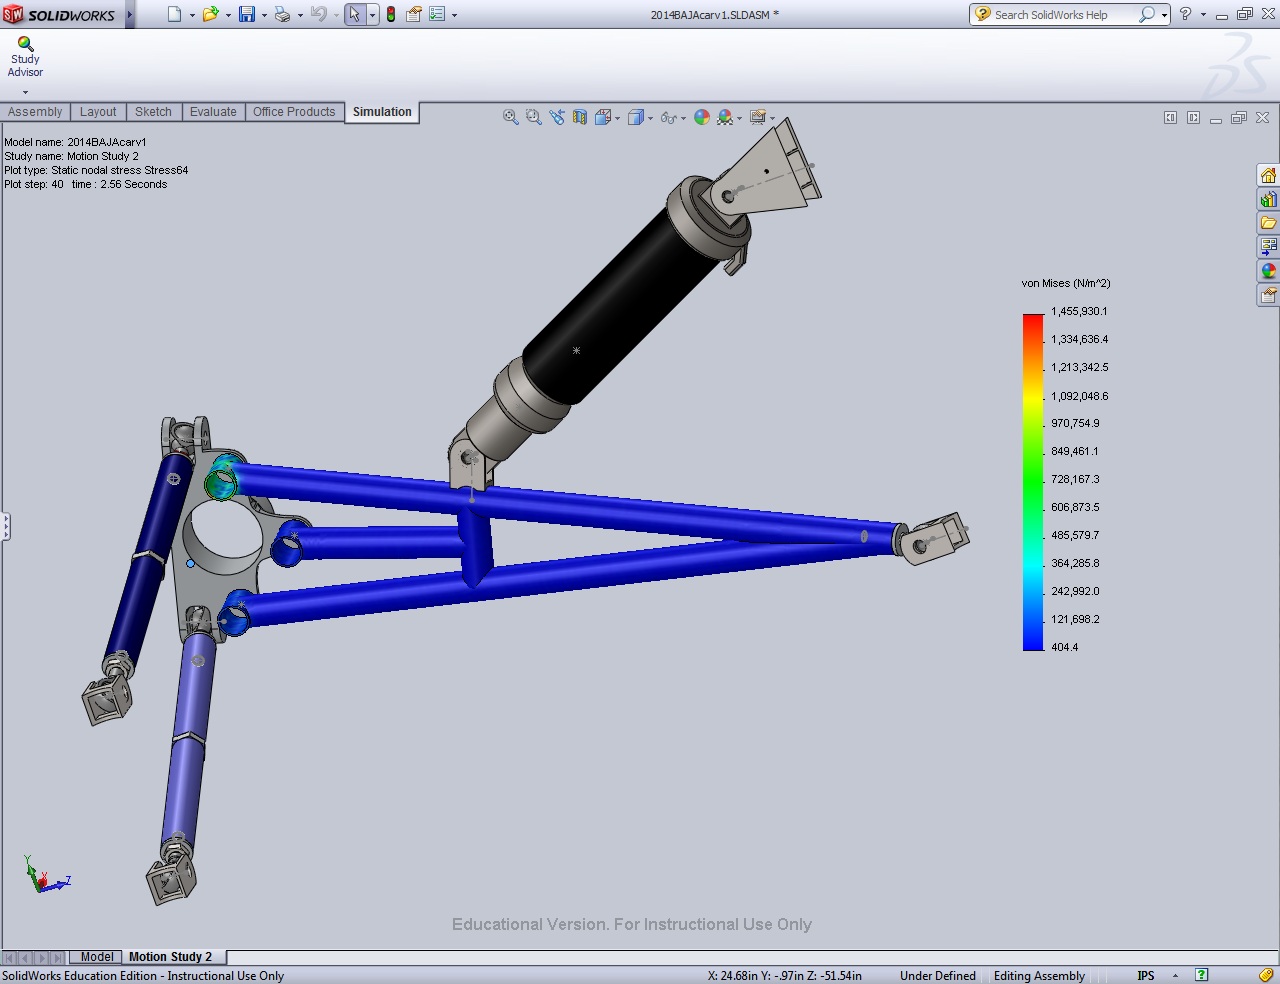Toggle the Section View tool
The image size is (1280, 984).
coord(580,117)
